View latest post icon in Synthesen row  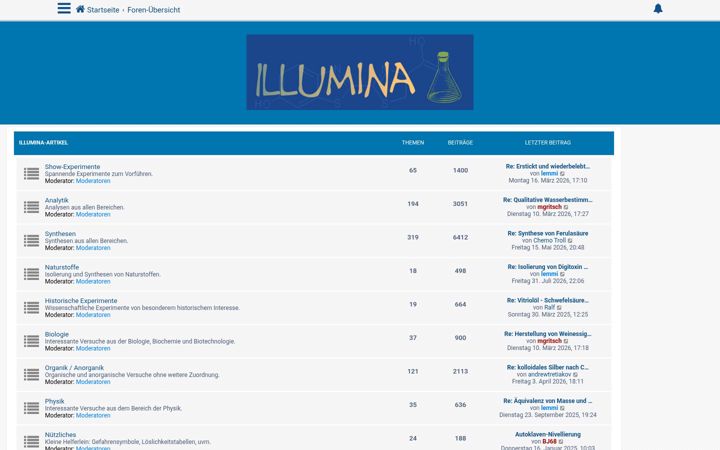[570, 241]
